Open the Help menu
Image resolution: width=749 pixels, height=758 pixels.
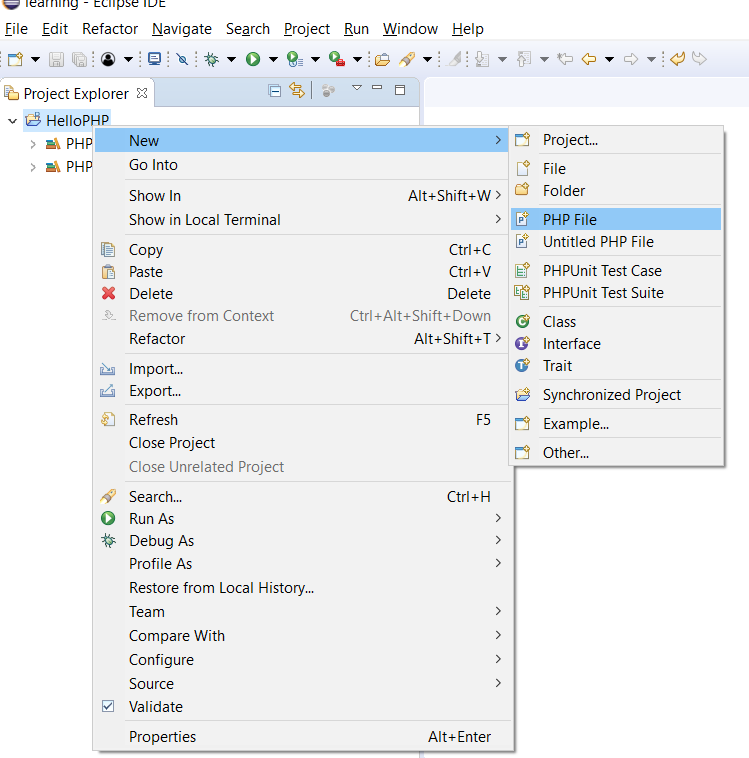coord(468,29)
